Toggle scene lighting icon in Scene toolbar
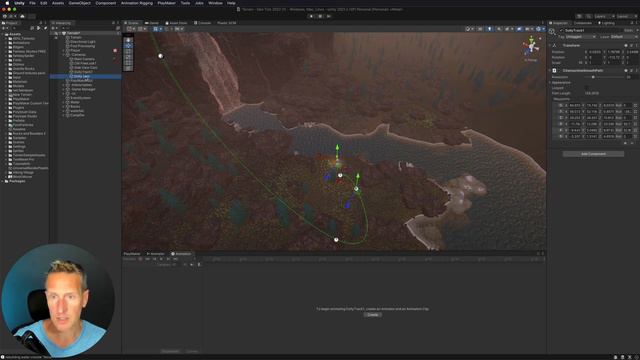This screenshot has height=360, width=640. [x=489, y=29]
